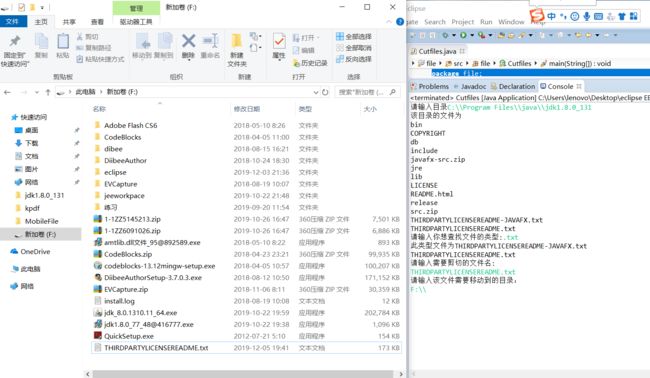Click the New folder icon
The width and height of the screenshot is (650, 378).
click(237, 41)
